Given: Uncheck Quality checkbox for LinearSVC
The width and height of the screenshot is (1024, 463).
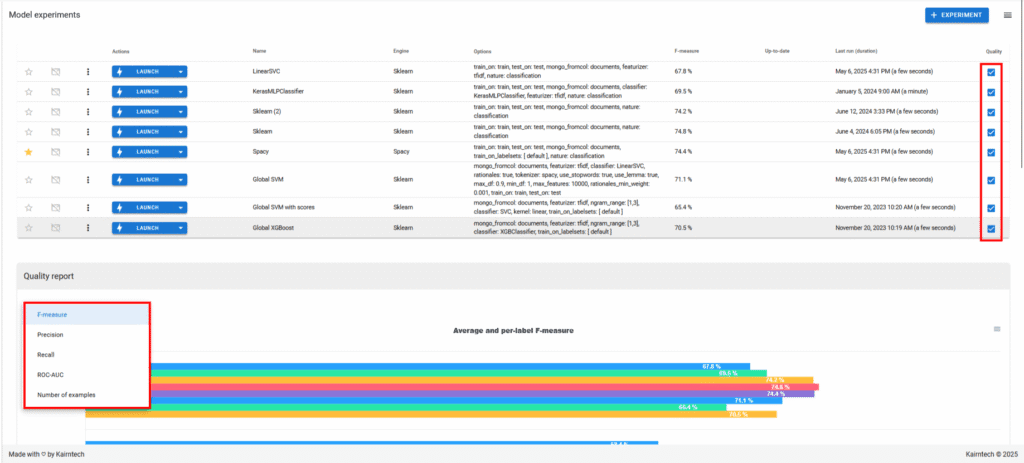Looking at the screenshot, I should click(990, 72).
